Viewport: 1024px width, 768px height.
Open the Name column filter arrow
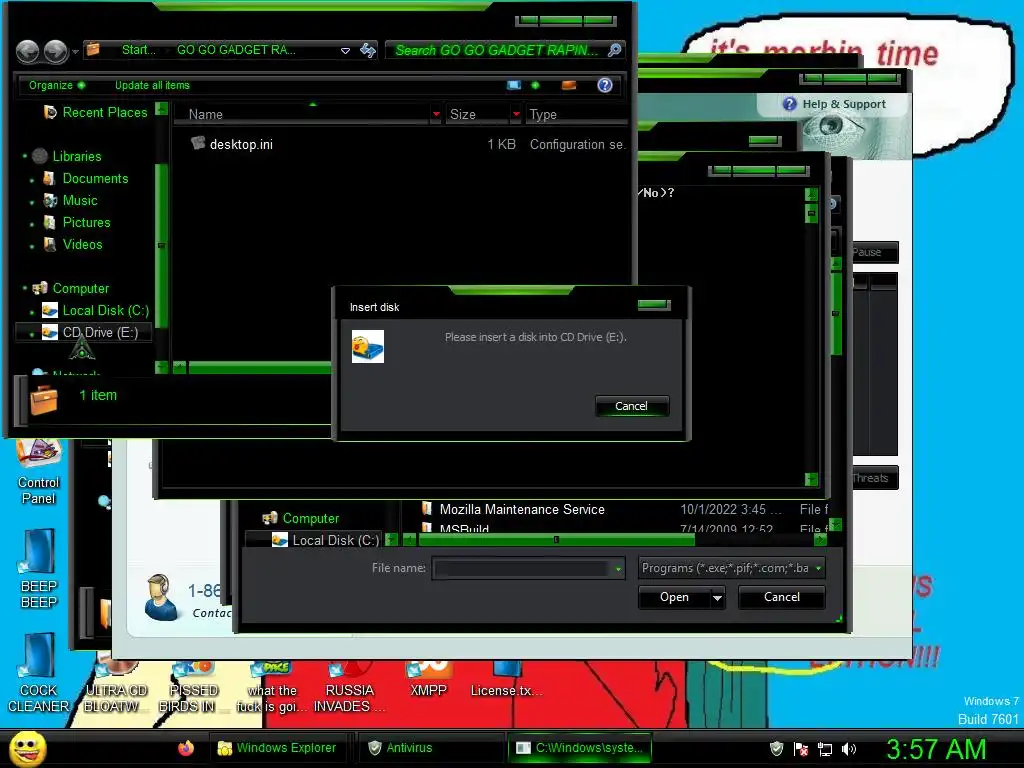pos(436,114)
